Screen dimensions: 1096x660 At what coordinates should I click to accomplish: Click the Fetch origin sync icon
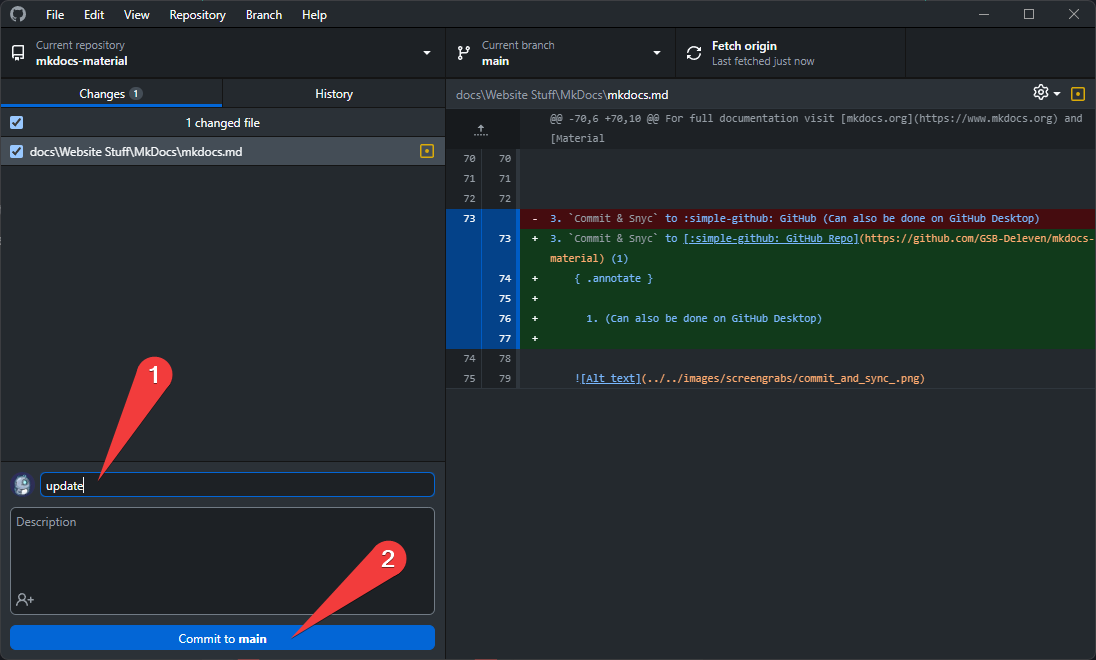click(693, 53)
